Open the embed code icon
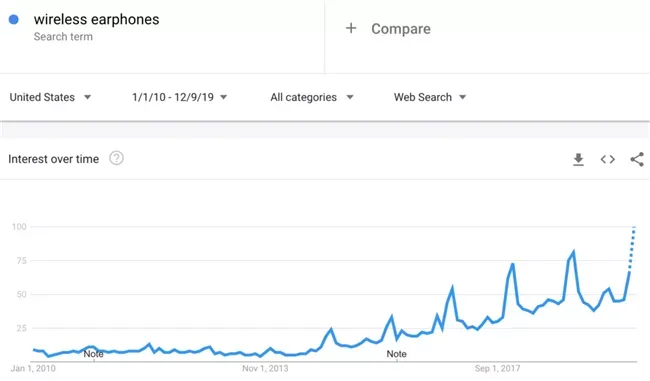 click(x=608, y=159)
